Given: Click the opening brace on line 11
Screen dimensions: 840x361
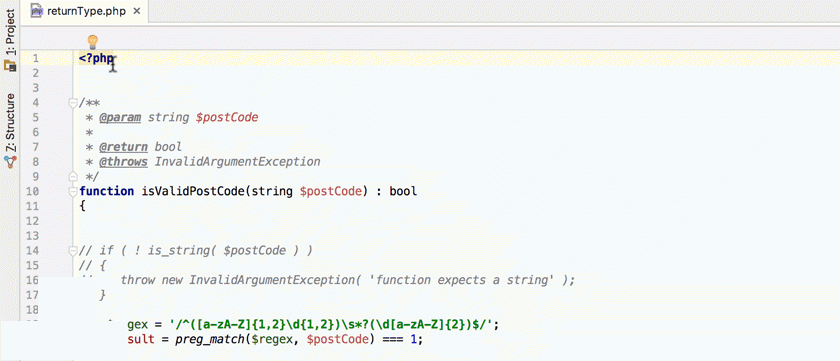Looking at the screenshot, I should (x=82, y=206).
